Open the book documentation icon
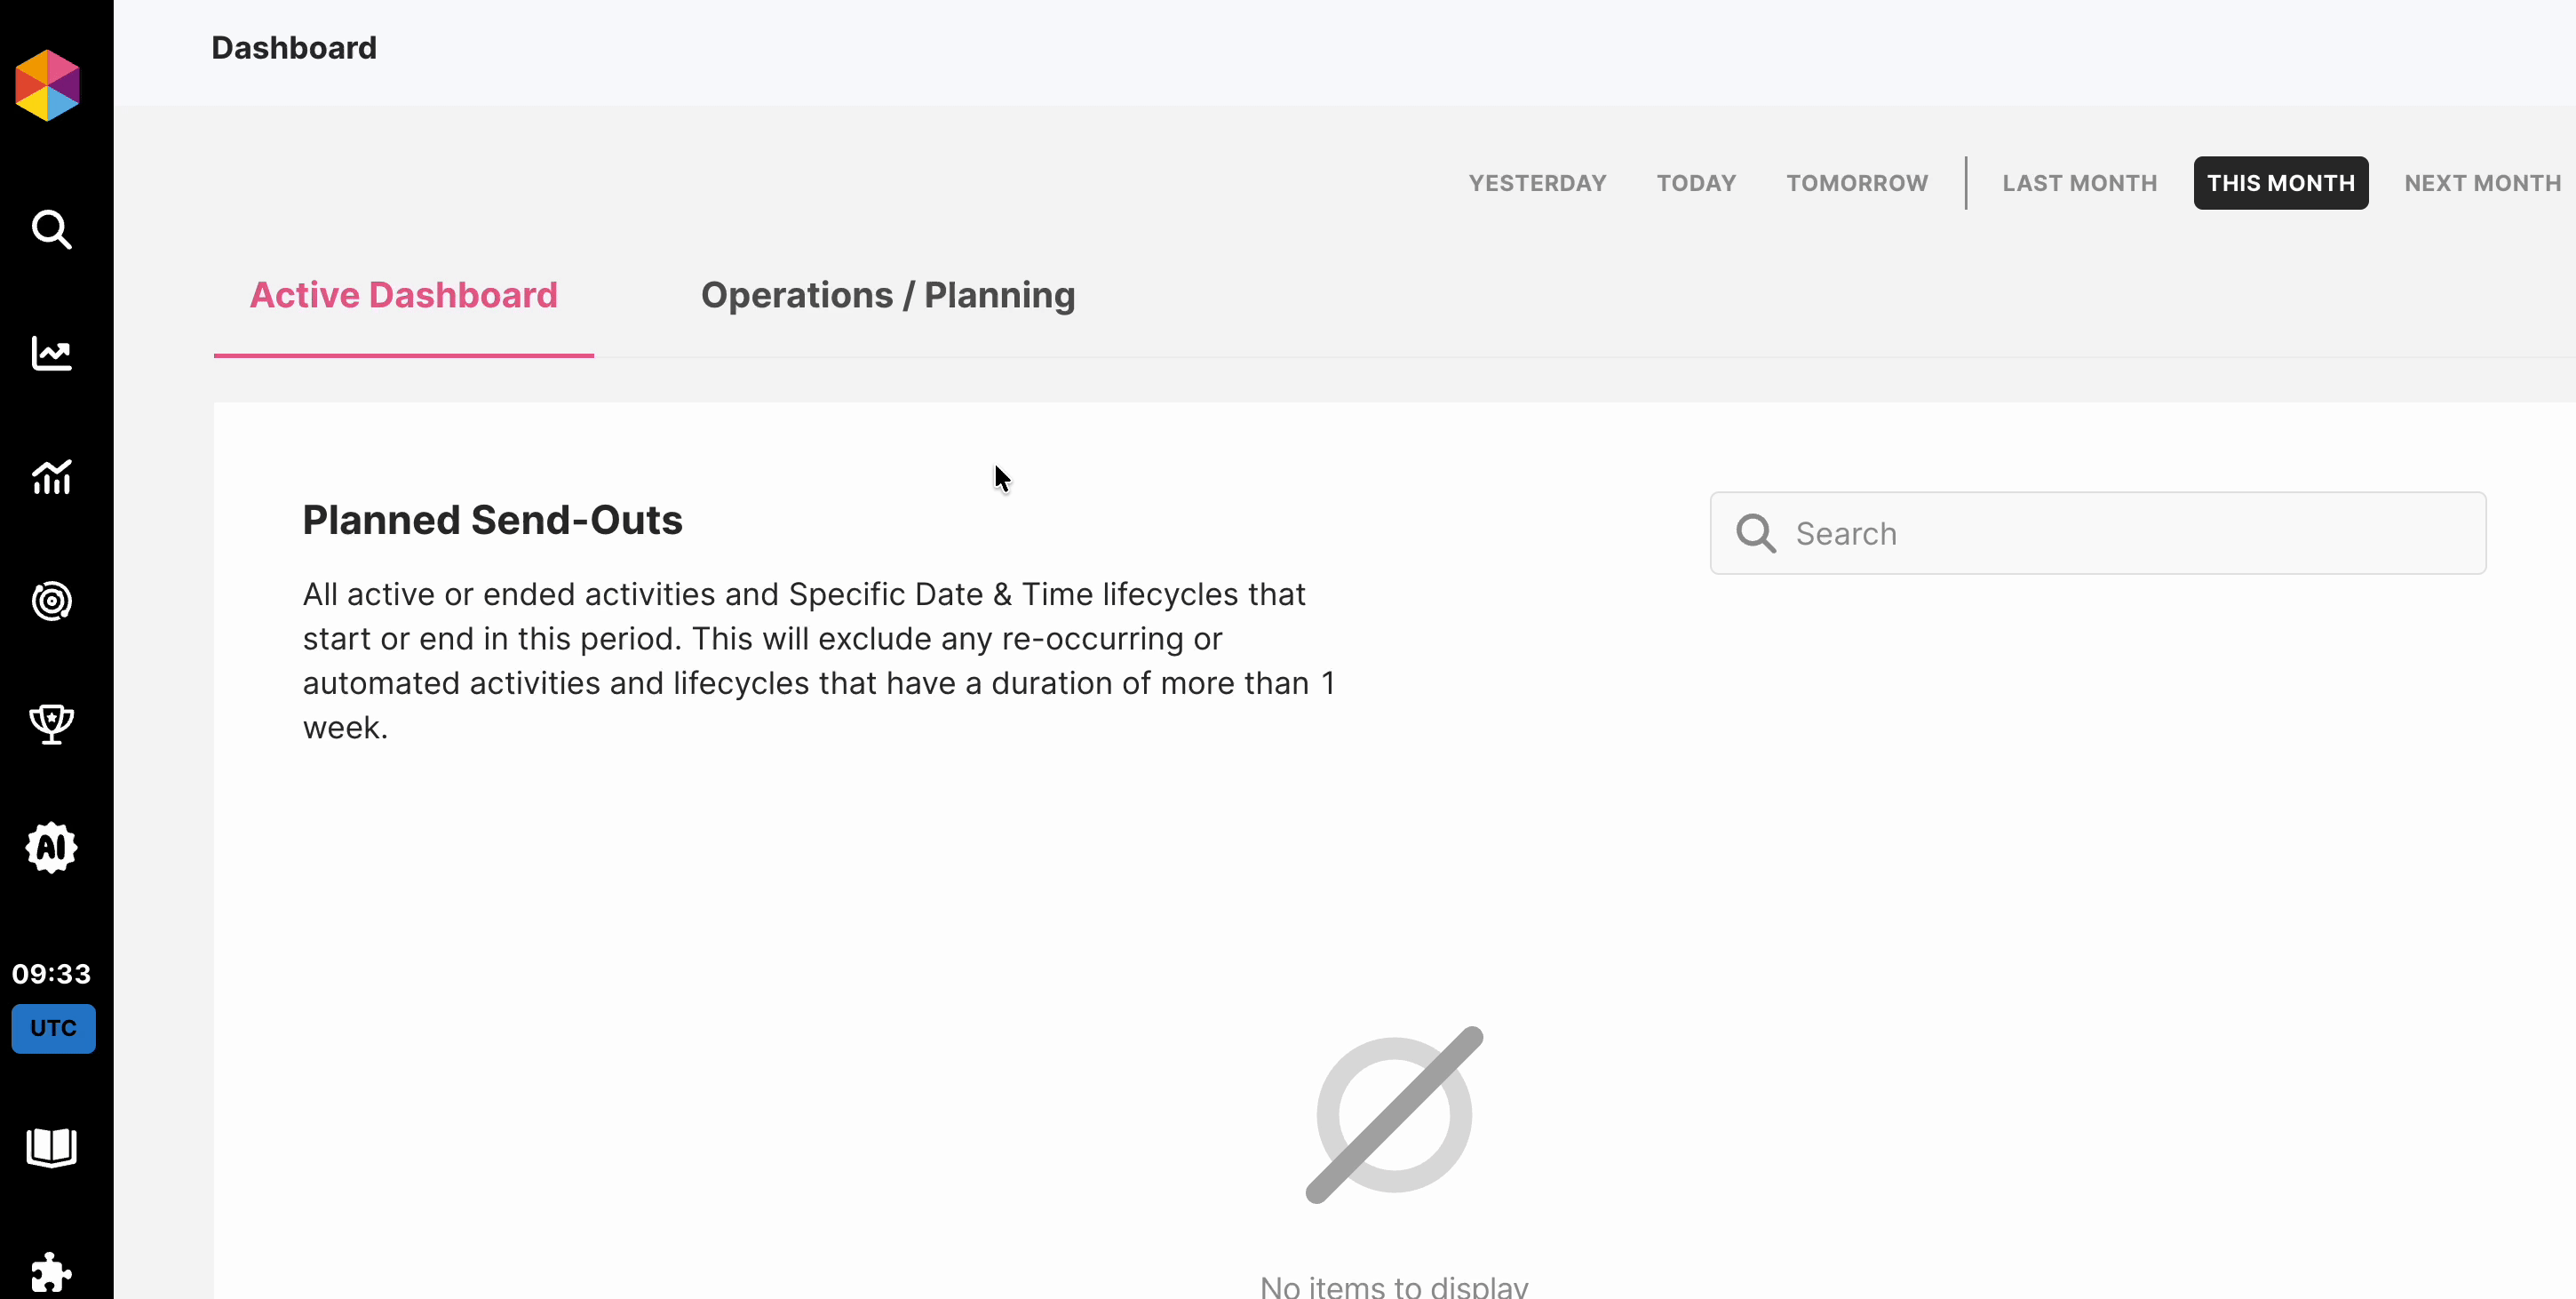 (51, 1147)
